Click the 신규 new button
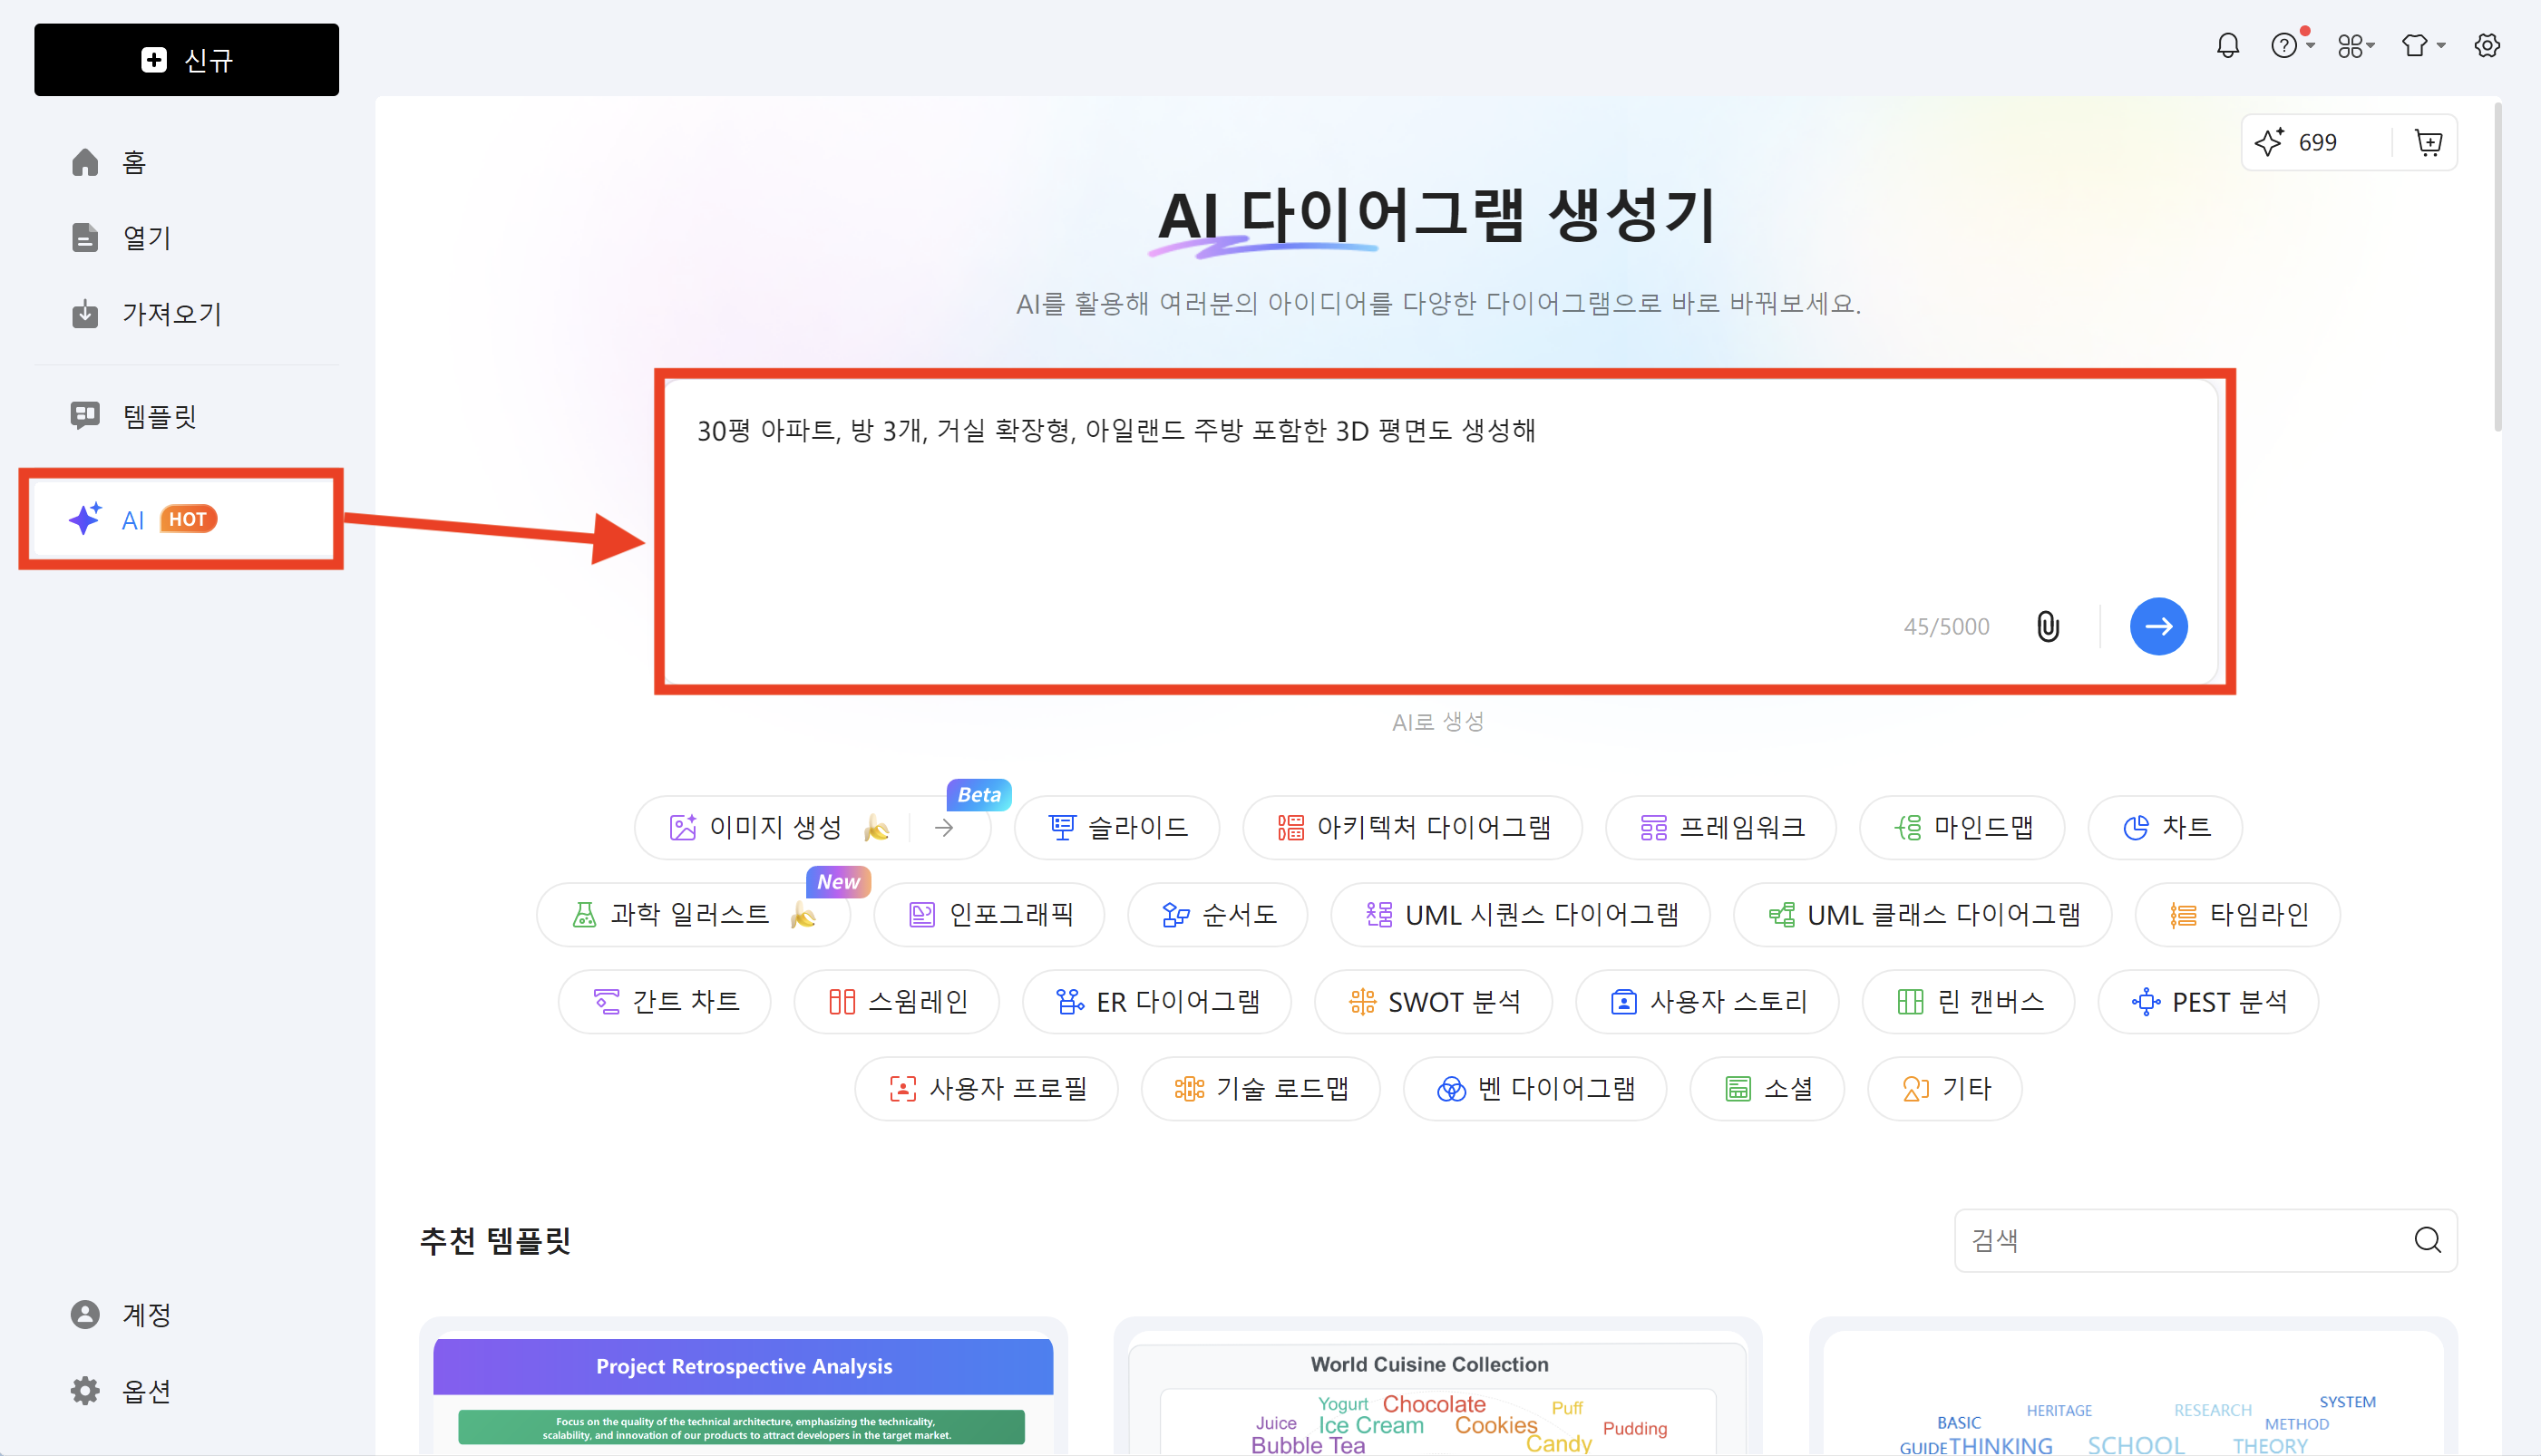This screenshot has height=1456, width=2541. 186,60
